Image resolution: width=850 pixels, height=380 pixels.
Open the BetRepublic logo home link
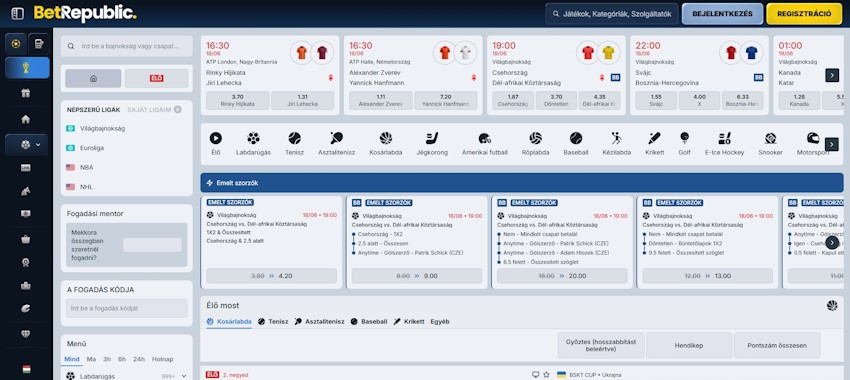[x=85, y=14]
